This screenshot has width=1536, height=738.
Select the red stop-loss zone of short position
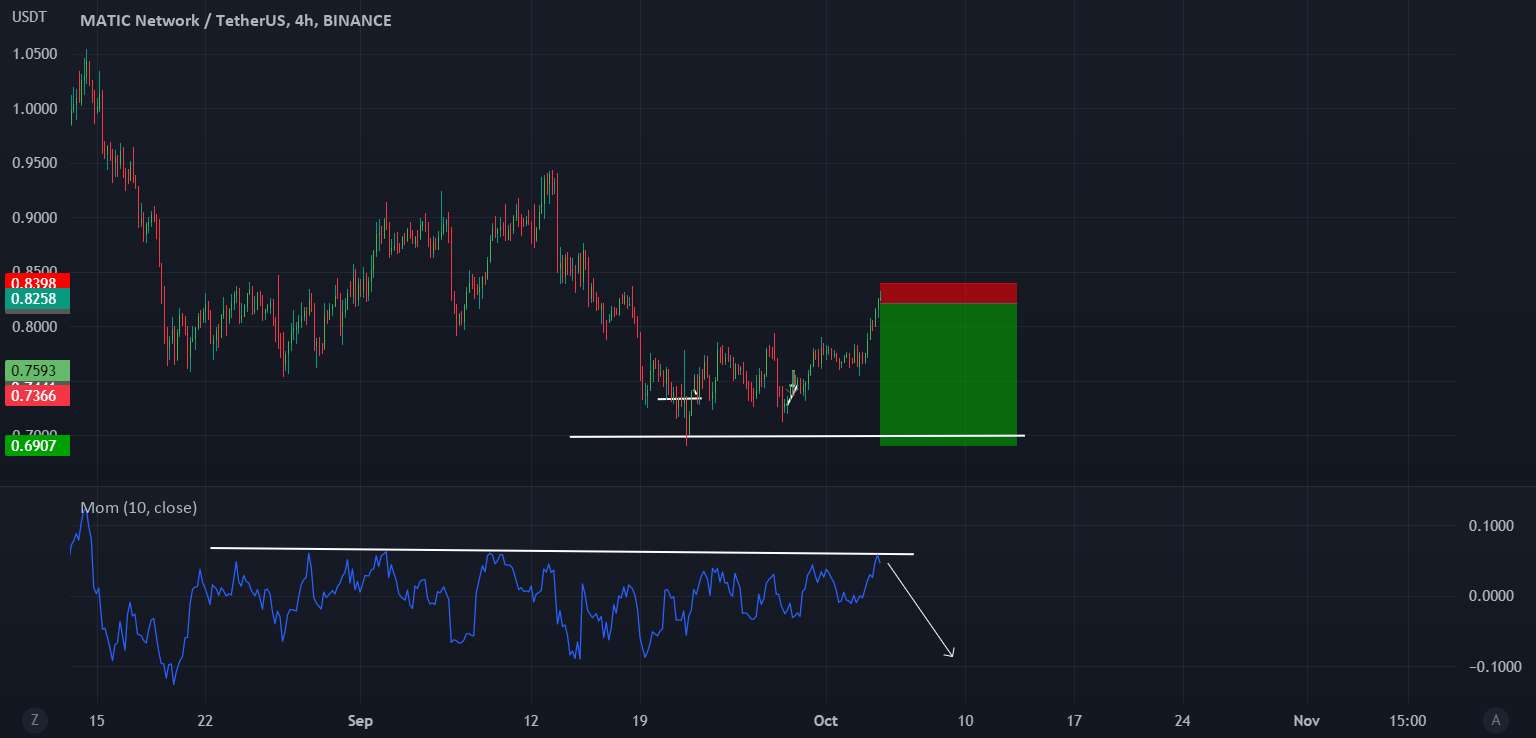(x=948, y=293)
